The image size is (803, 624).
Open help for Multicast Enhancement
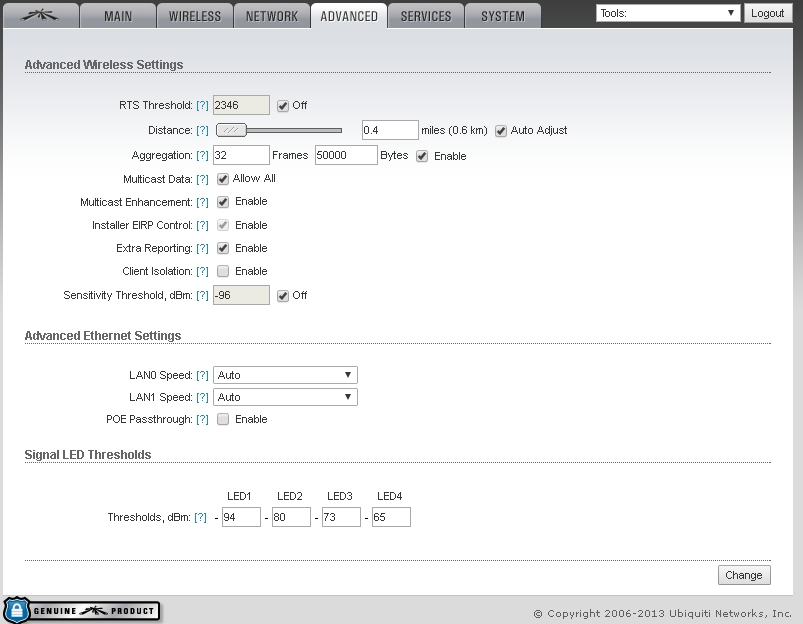pos(202,202)
